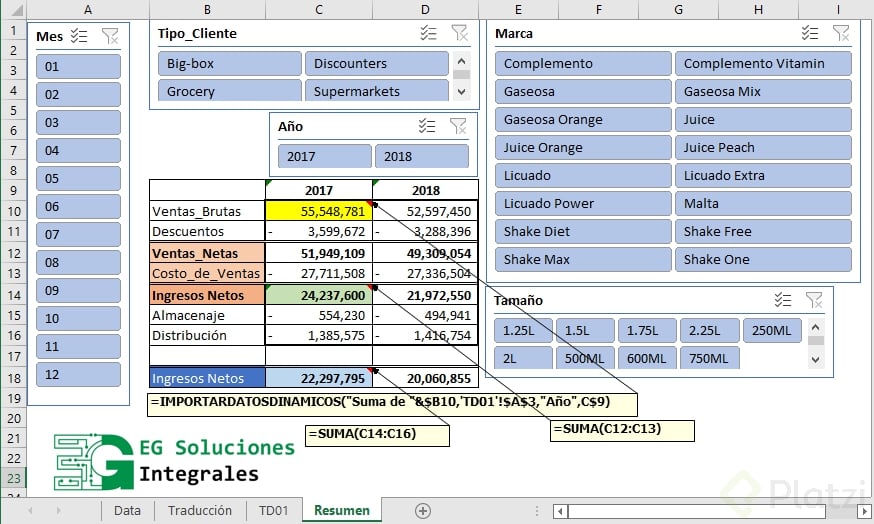874x524 pixels.
Task: Click Costo_de_Ventas label cell
Action: (x=207, y=273)
